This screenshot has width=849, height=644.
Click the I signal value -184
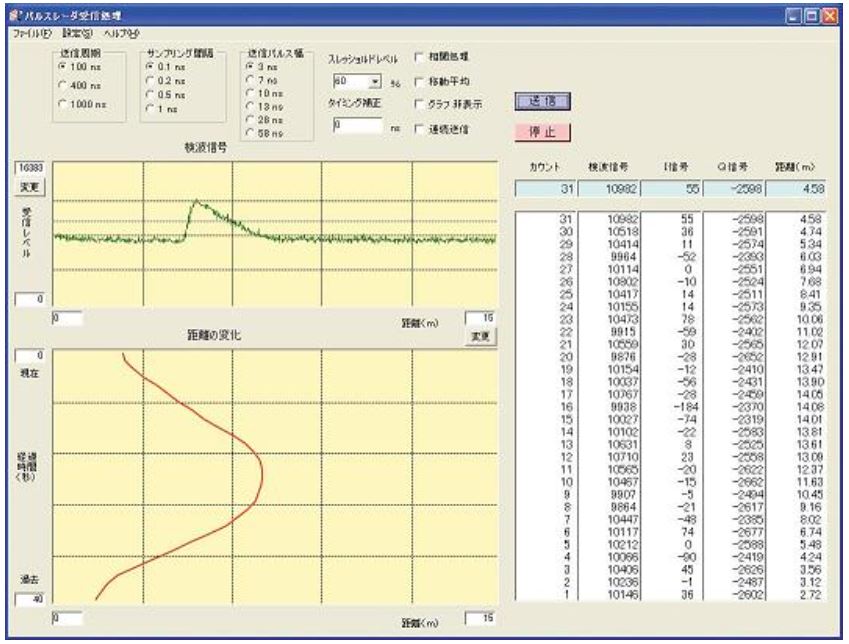pos(684,407)
